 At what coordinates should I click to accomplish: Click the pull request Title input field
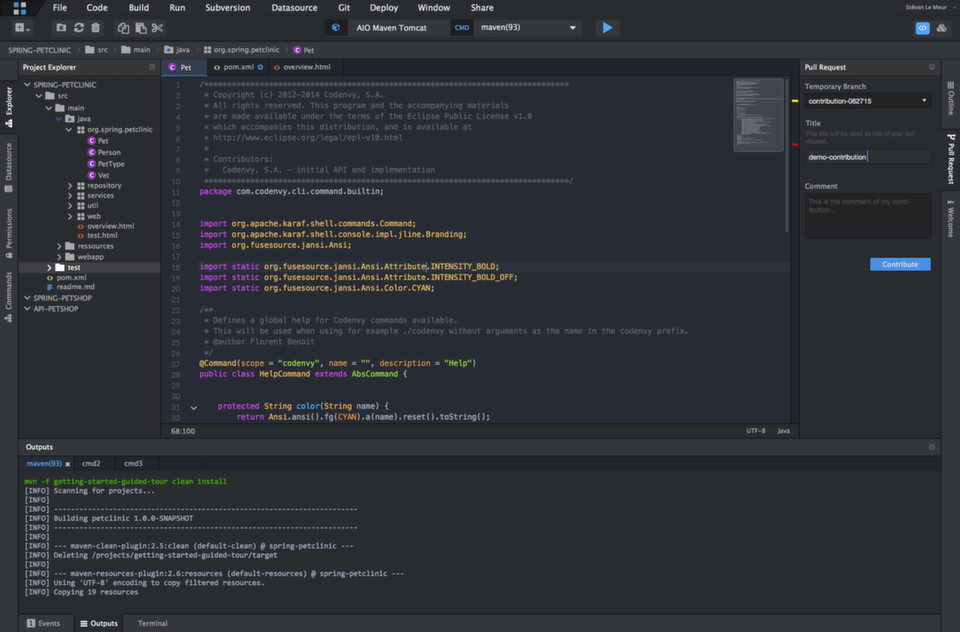pos(868,157)
